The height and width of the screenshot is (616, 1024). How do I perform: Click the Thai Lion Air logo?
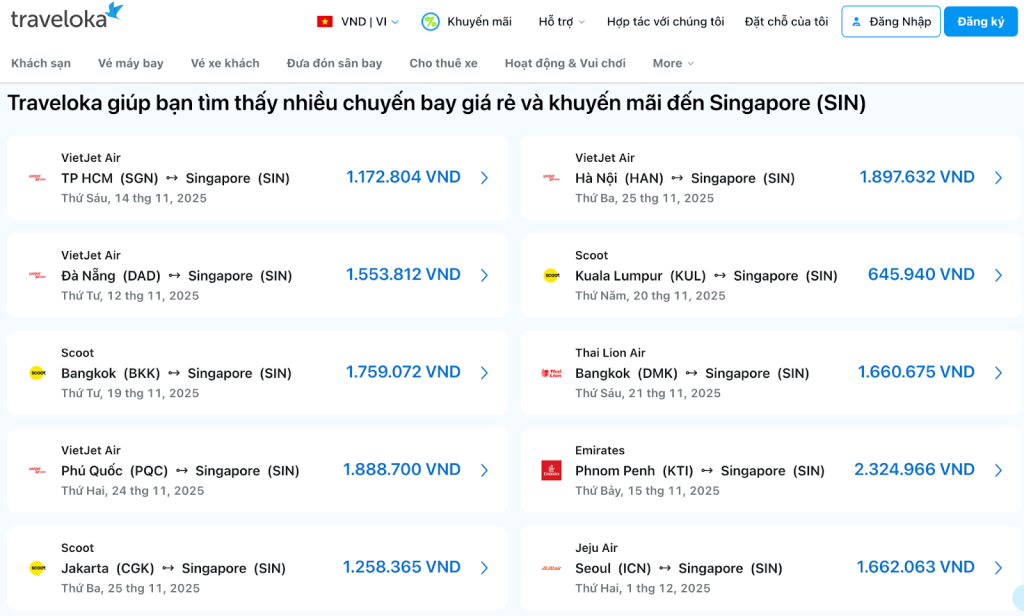[x=551, y=373]
